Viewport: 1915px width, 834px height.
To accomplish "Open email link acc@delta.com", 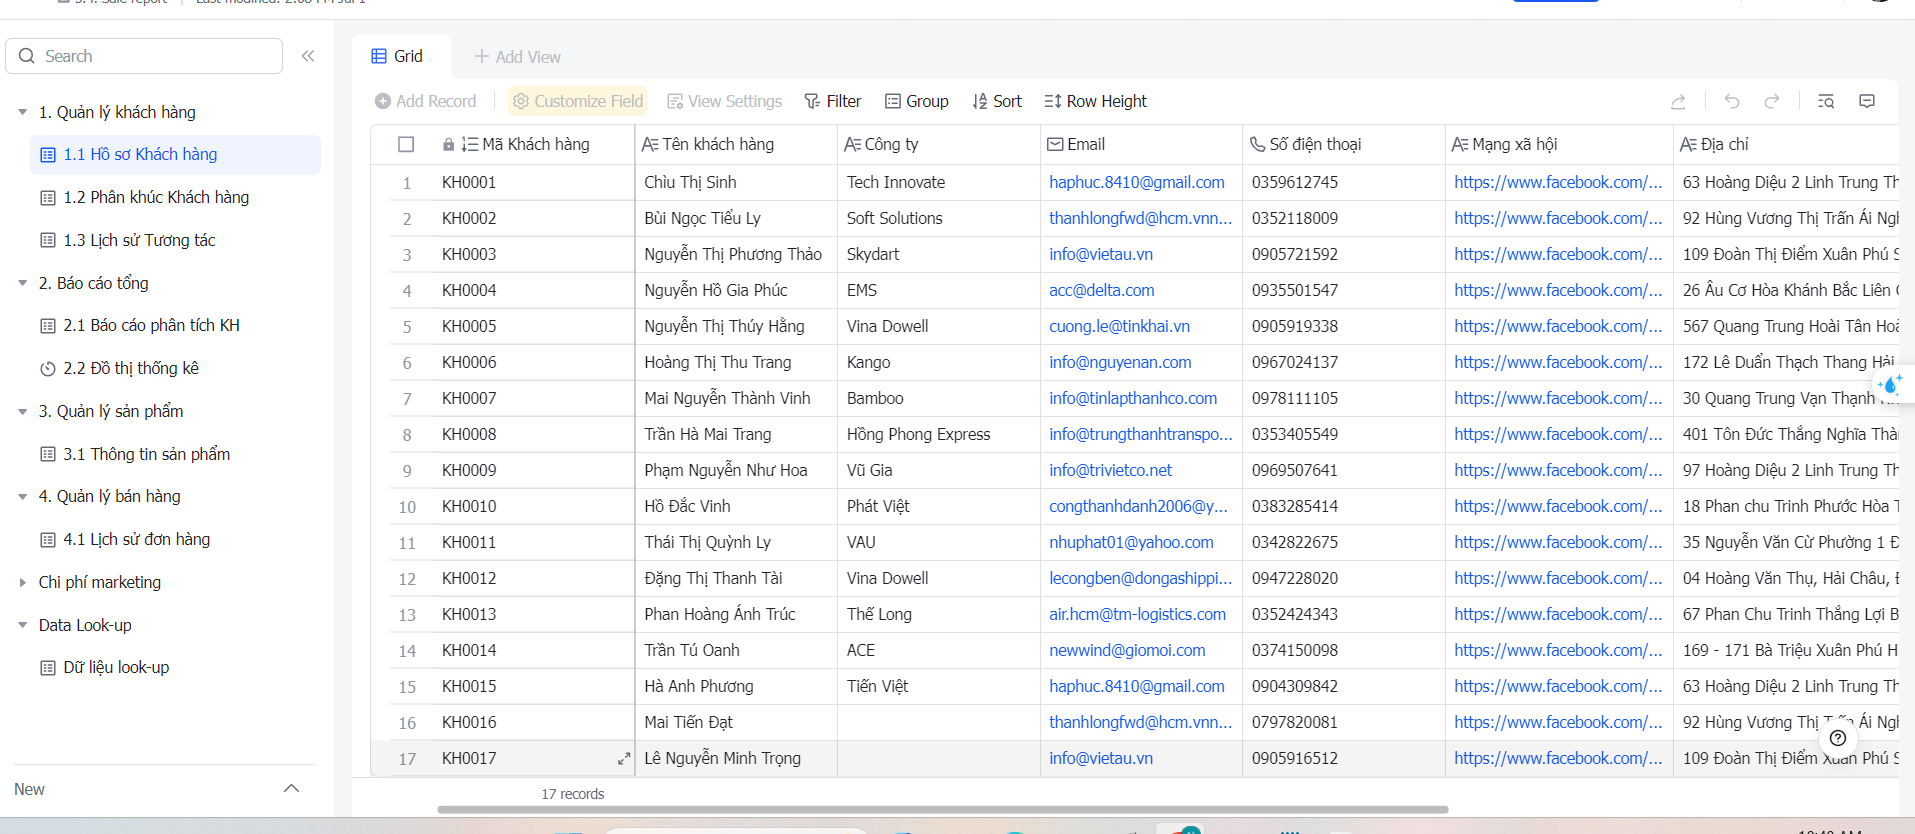I will click(x=1101, y=290).
